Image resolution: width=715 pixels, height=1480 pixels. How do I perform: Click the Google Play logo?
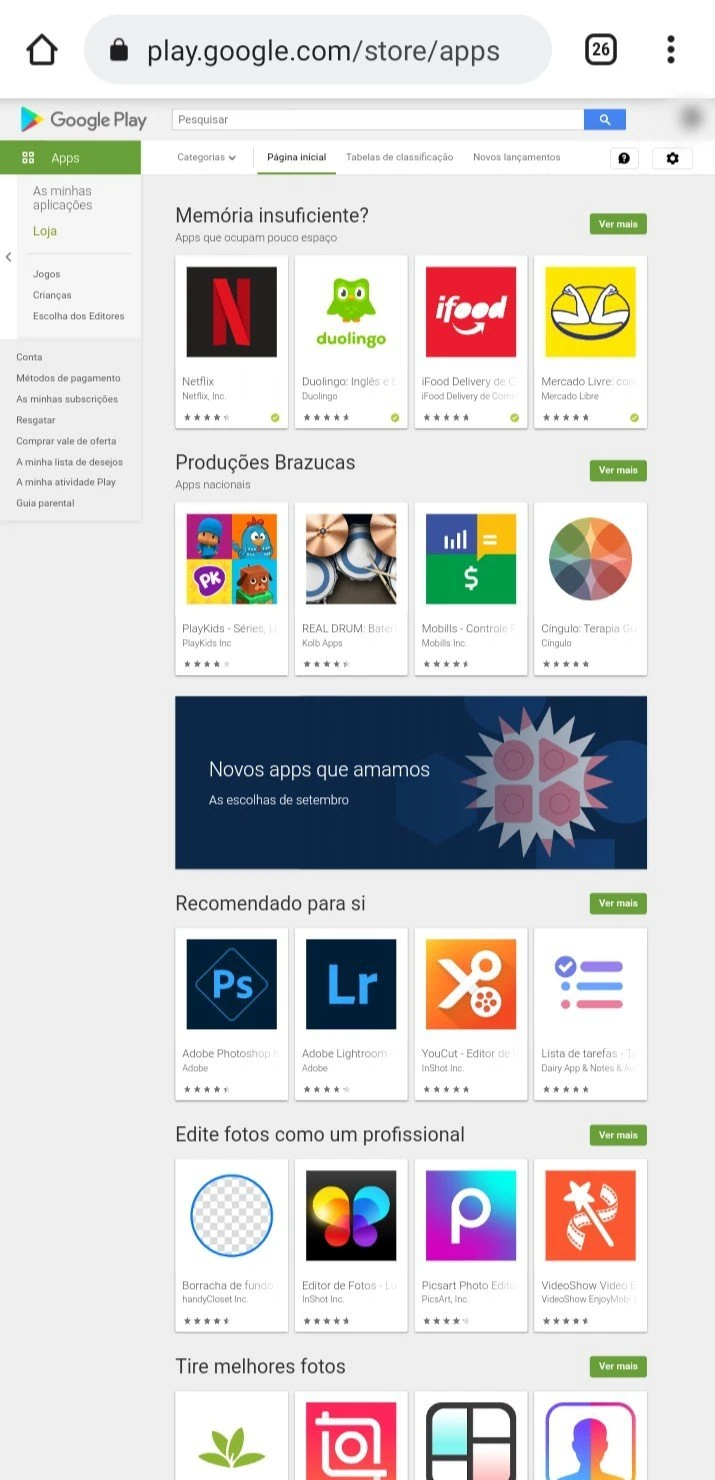coord(84,120)
